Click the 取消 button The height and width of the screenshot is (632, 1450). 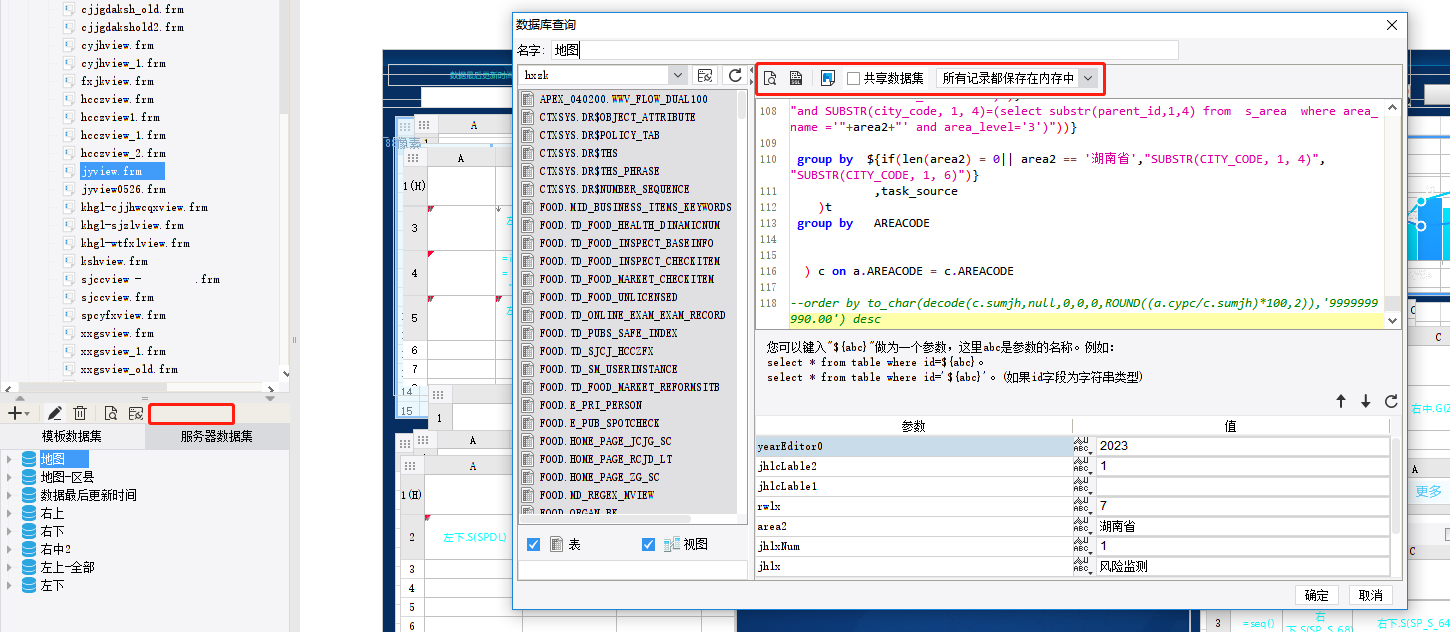tap(1370, 595)
